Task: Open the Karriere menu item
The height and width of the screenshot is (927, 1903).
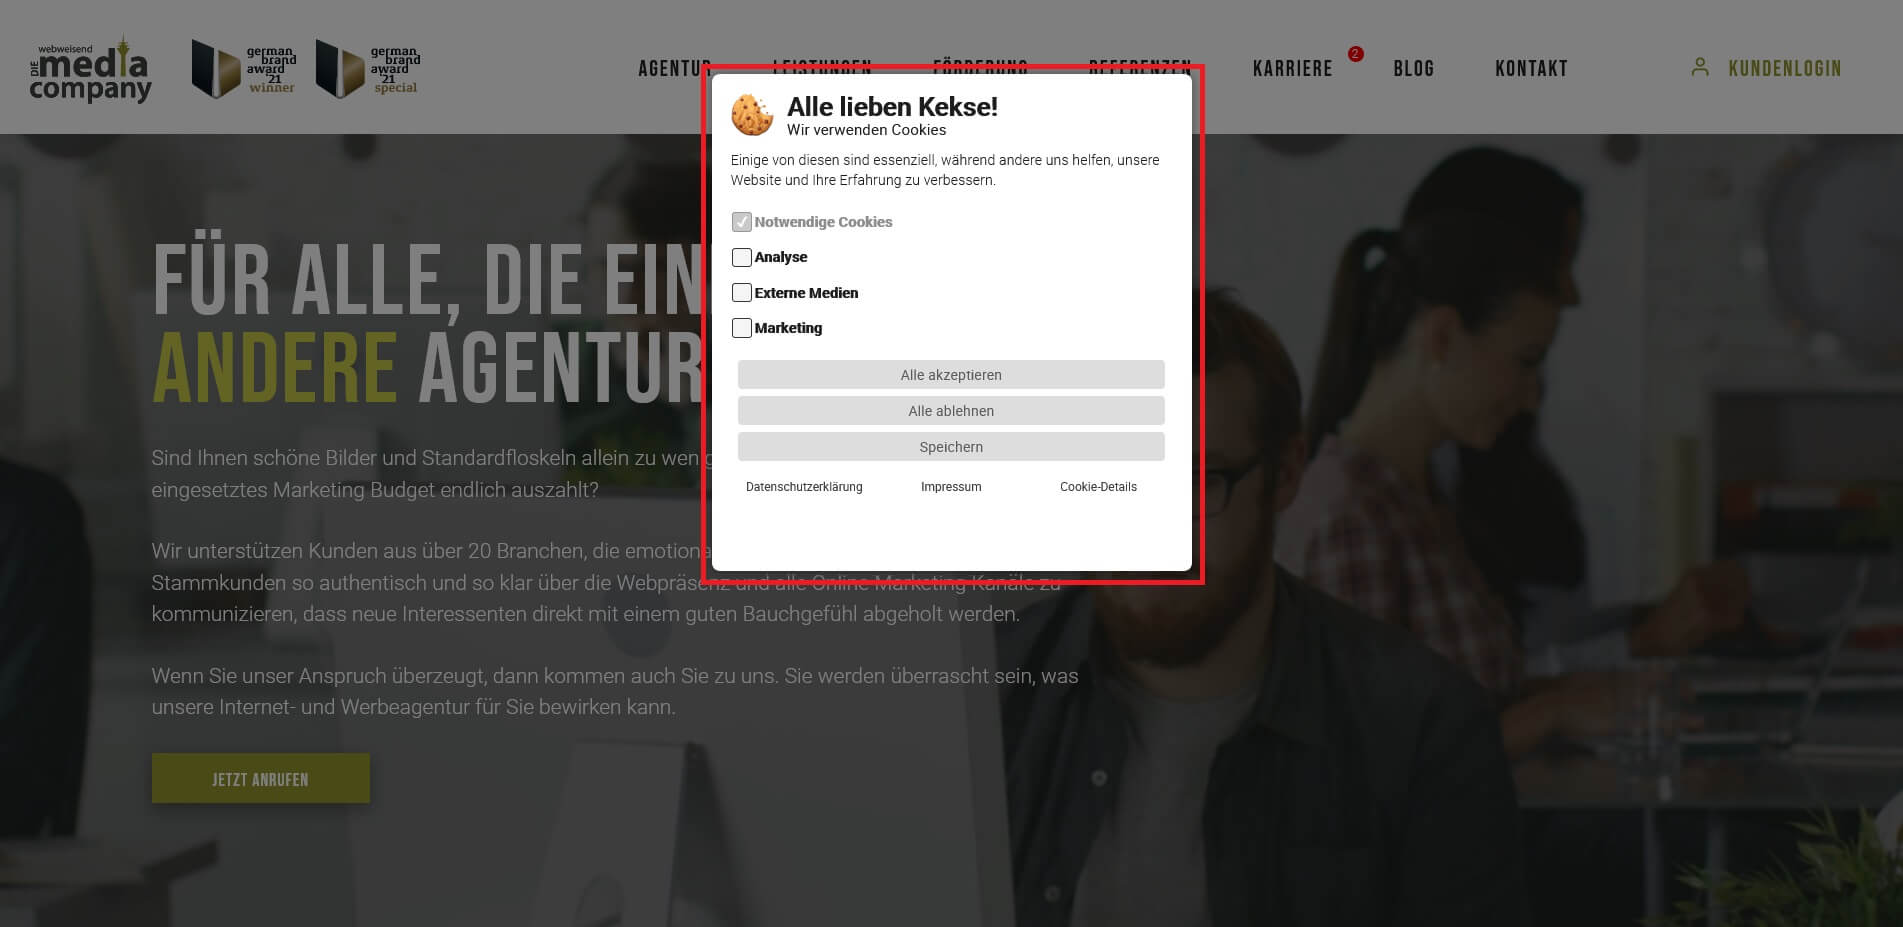Action: click(1292, 68)
